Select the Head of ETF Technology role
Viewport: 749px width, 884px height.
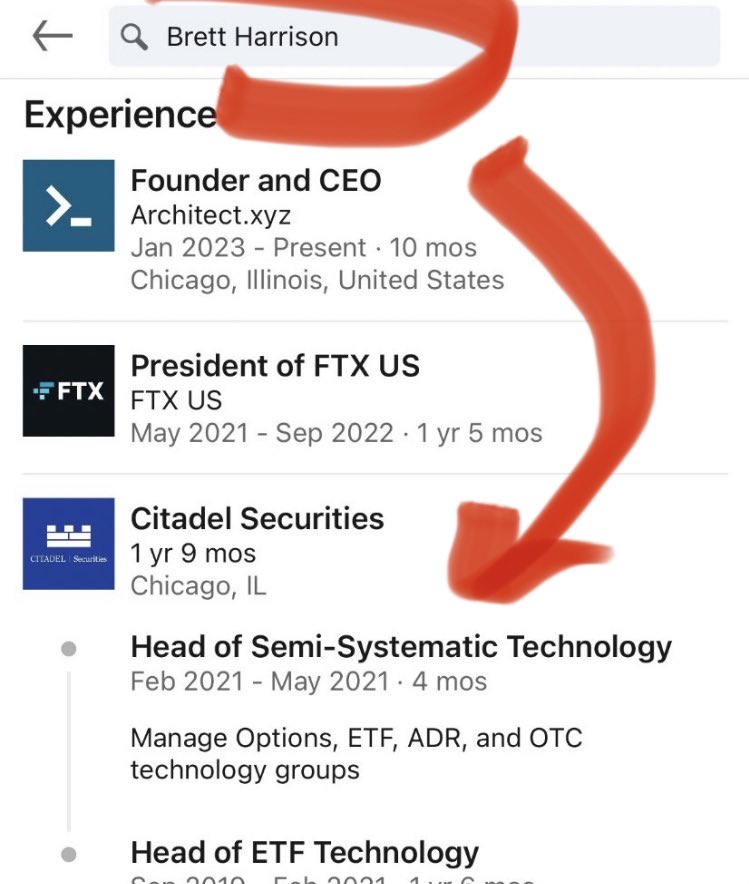[305, 852]
